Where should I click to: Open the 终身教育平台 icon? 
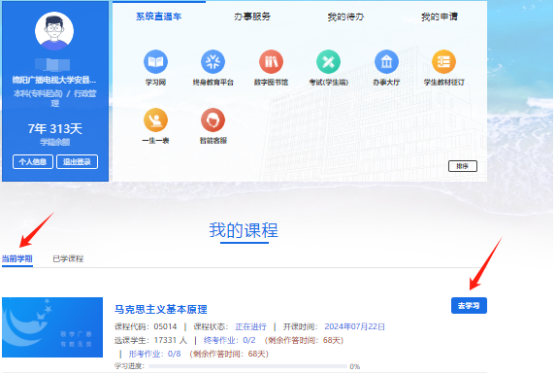[x=213, y=62]
